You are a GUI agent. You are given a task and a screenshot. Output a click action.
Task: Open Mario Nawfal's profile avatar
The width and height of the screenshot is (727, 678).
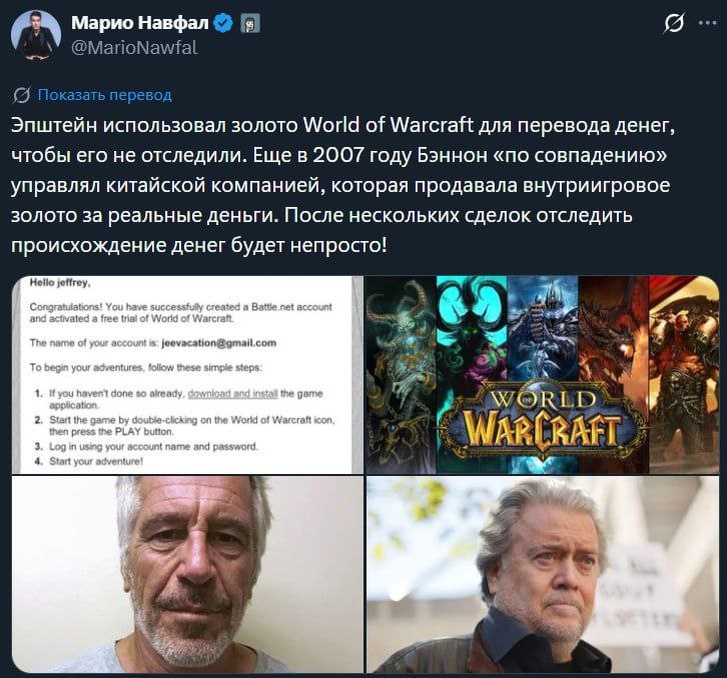coord(36,36)
